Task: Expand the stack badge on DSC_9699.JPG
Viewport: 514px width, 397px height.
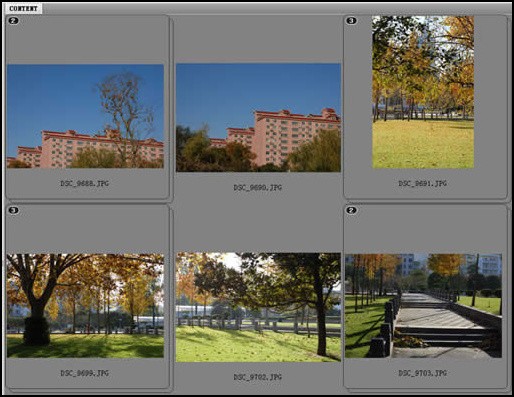Action: click(x=13, y=210)
